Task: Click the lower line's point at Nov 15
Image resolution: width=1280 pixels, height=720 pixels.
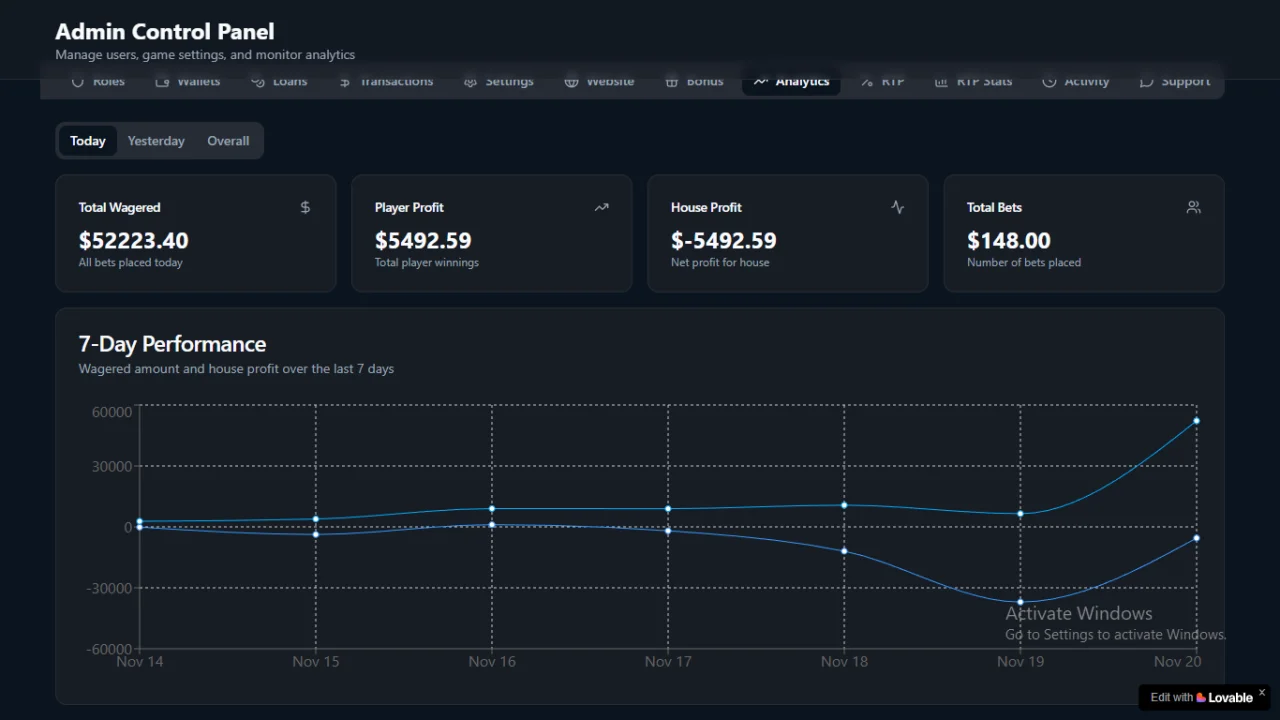Action: [x=316, y=534]
